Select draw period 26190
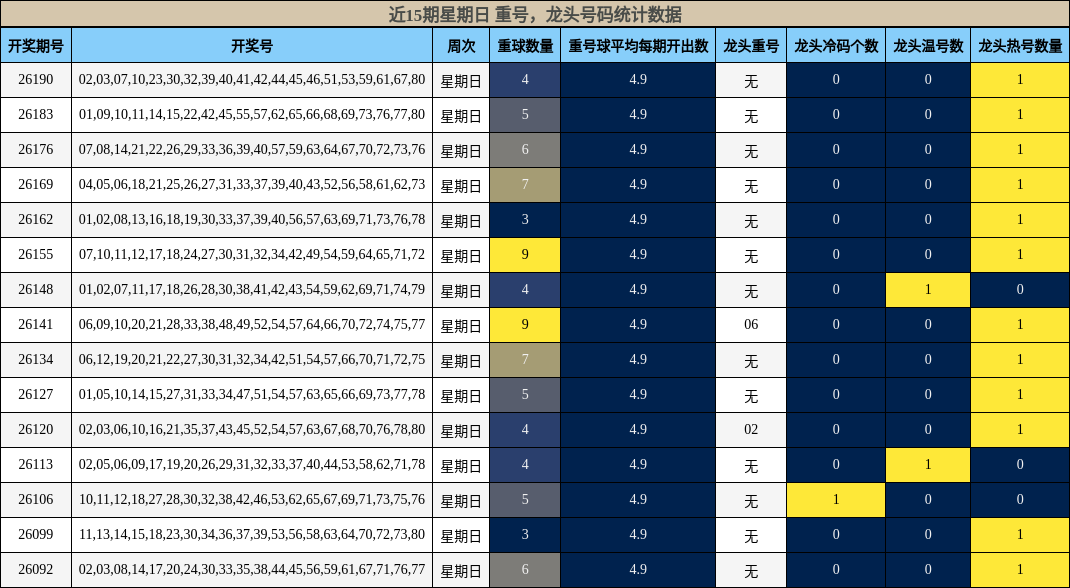Viewport: 1070px width, 588px height. pos(36,80)
